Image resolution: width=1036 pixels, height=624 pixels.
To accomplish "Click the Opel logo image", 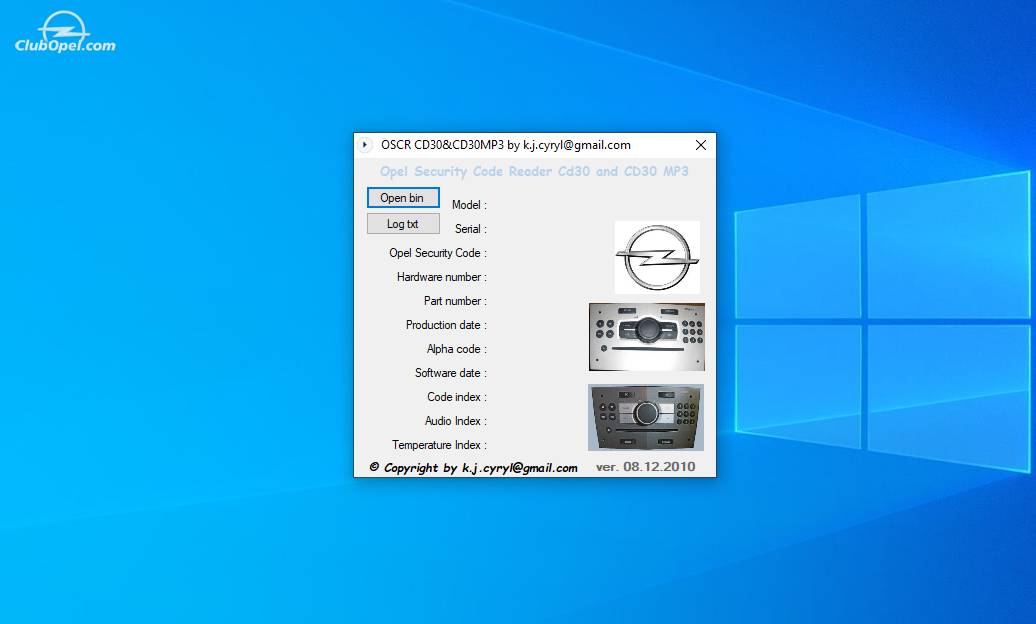I will coord(657,257).
